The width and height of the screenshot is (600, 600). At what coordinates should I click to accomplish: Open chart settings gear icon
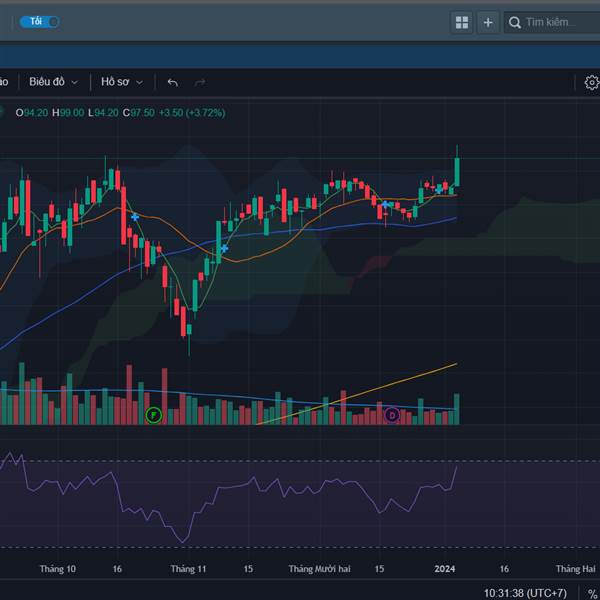coord(592,82)
